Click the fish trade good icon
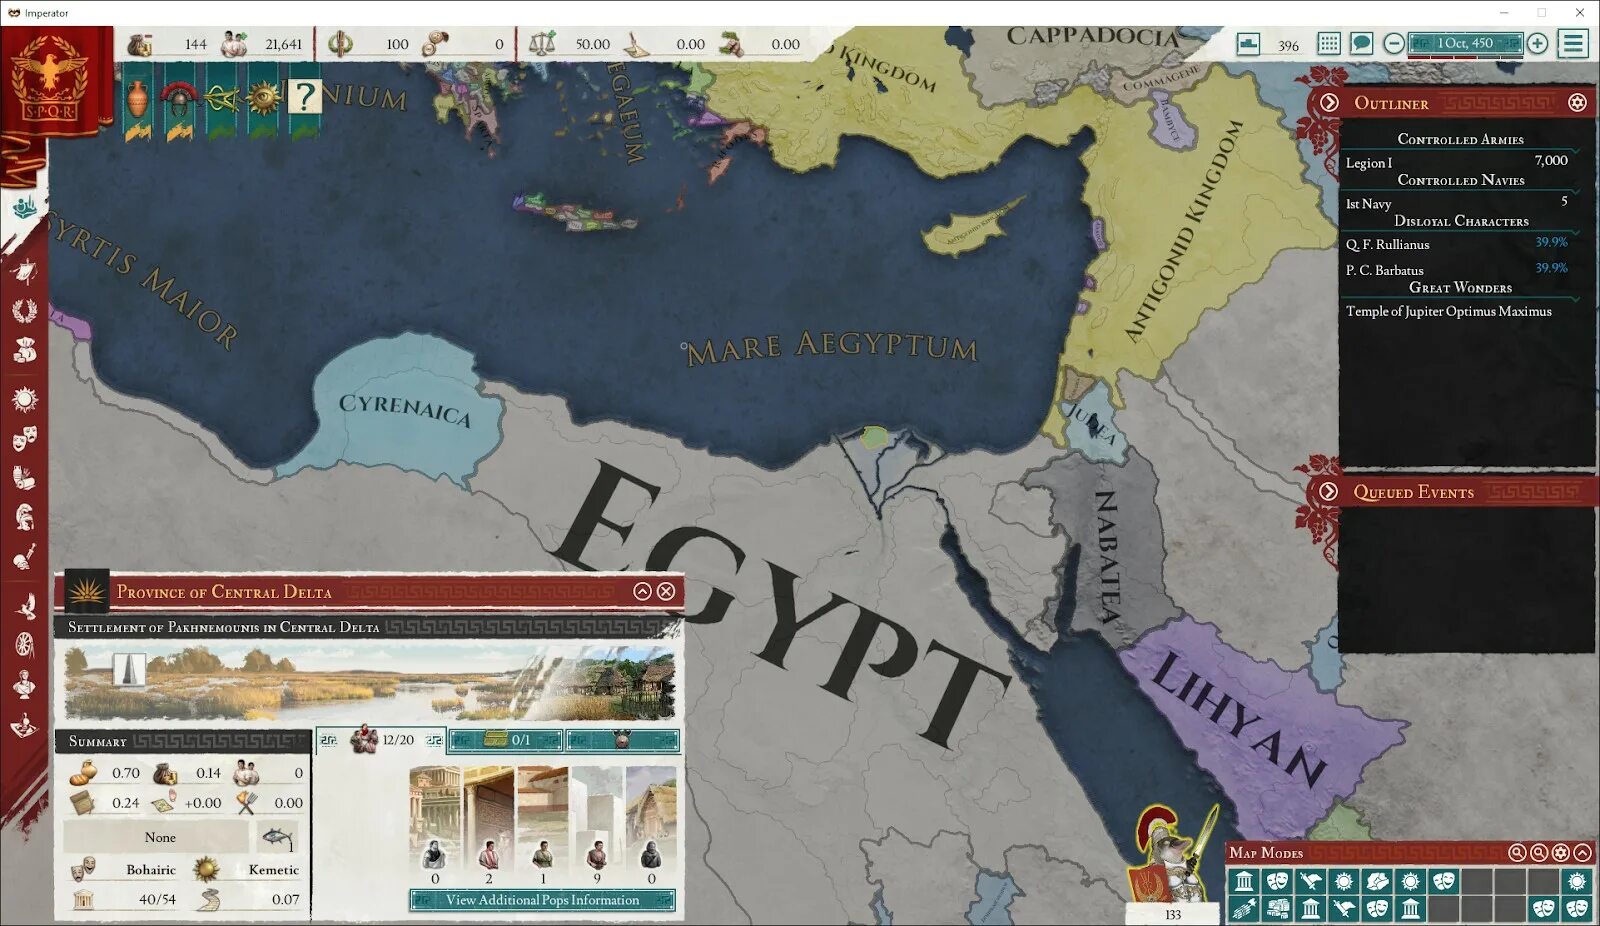Image resolution: width=1600 pixels, height=926 pixels. tap(277, 836)
